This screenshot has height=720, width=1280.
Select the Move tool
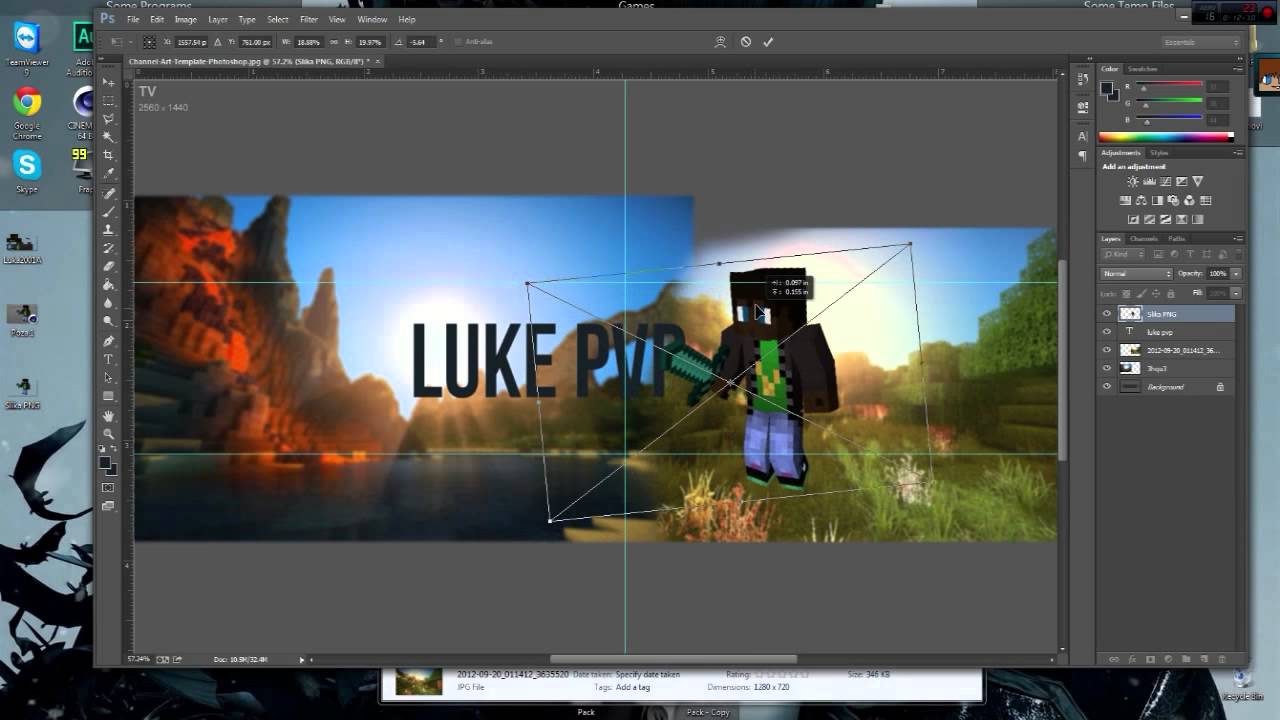109,82
